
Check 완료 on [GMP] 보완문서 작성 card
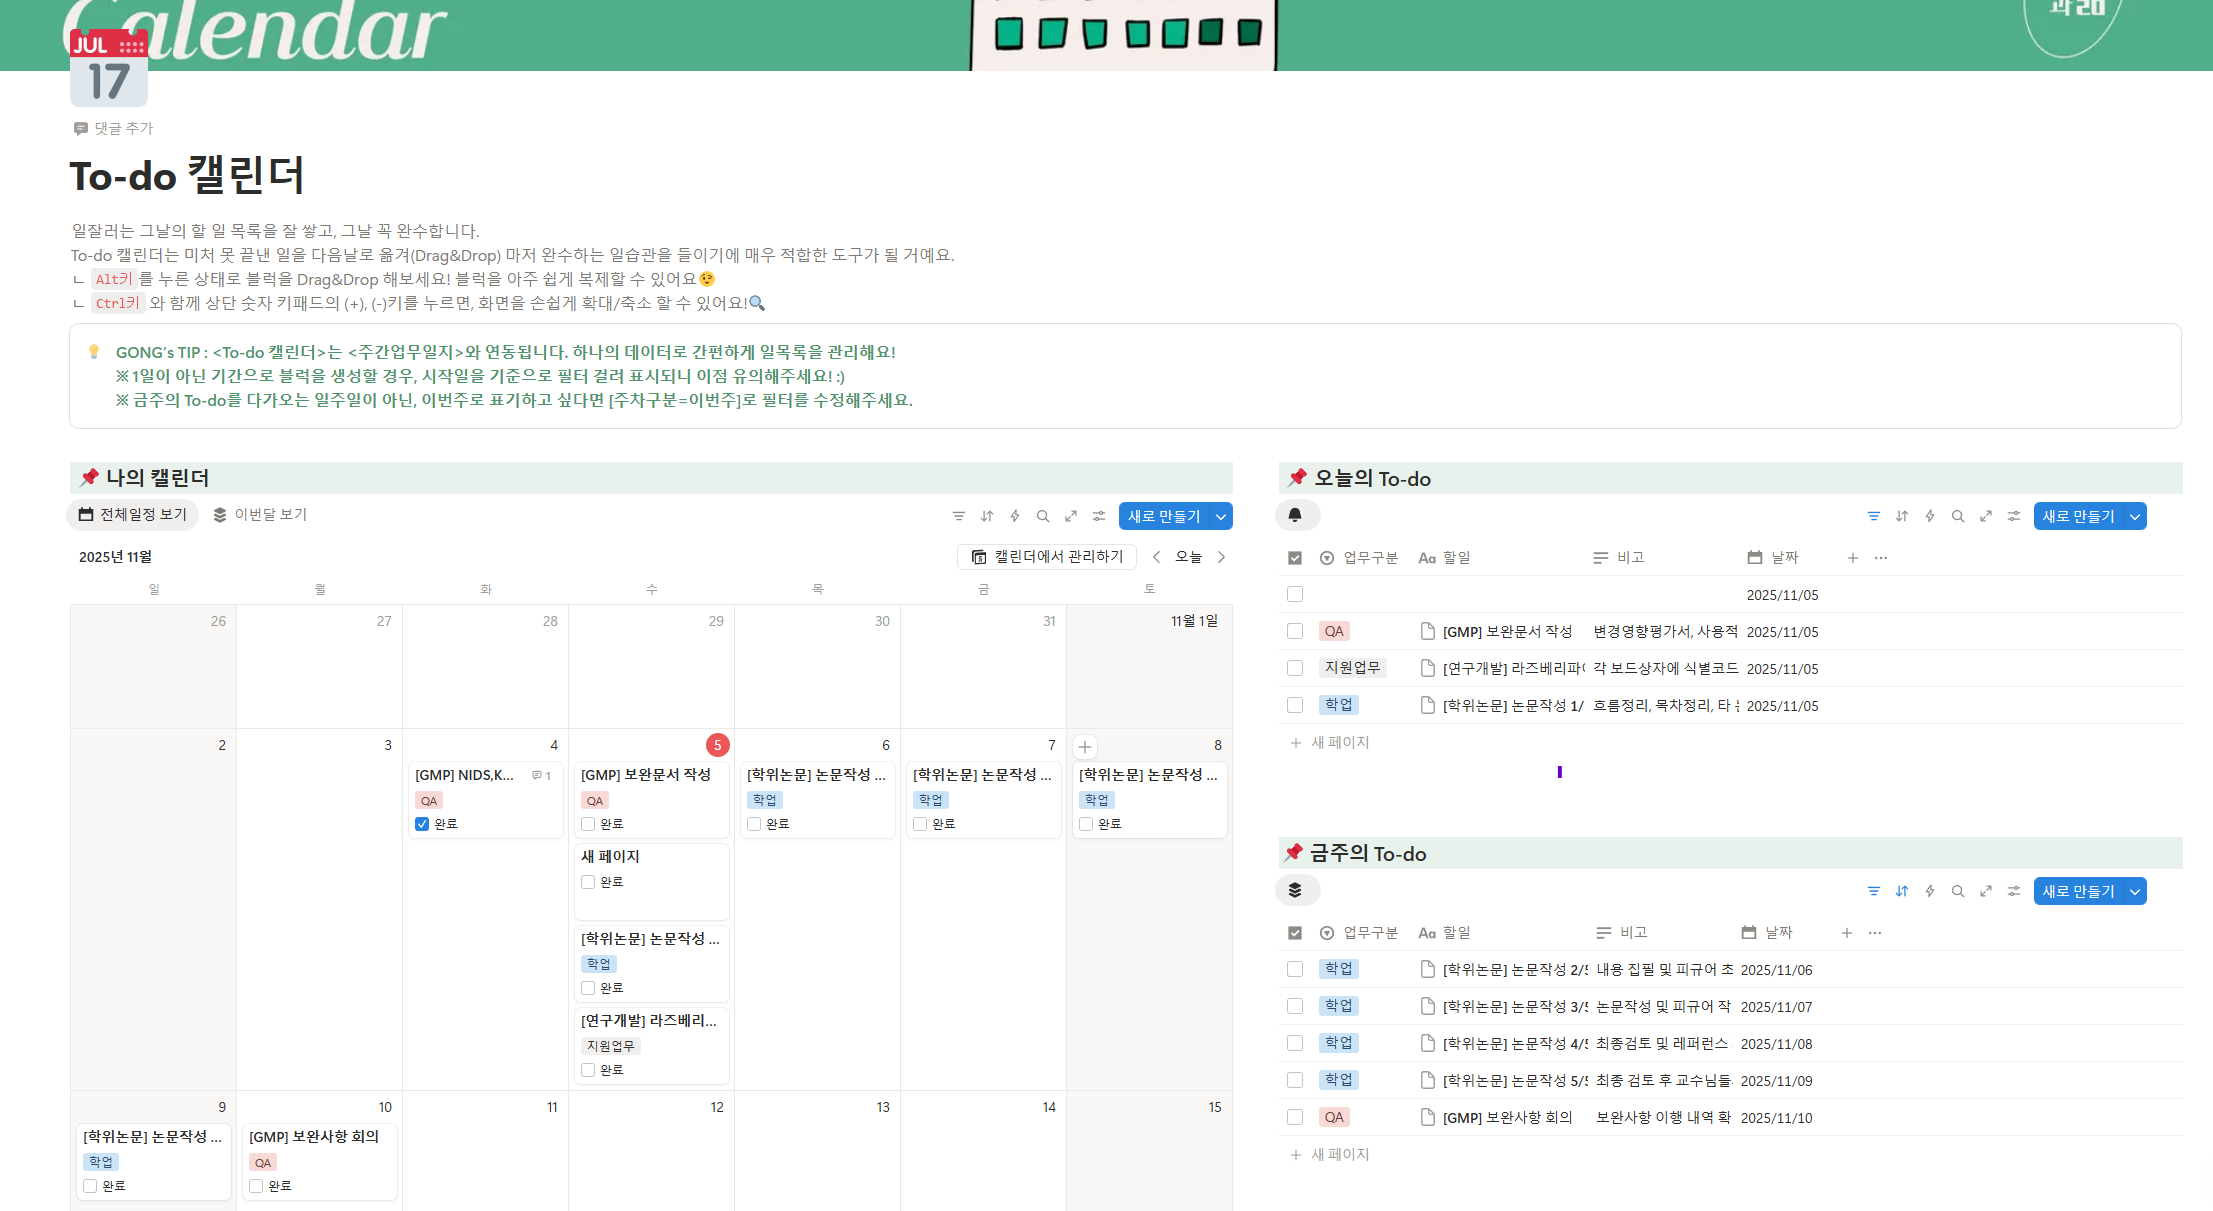(588, 824)
